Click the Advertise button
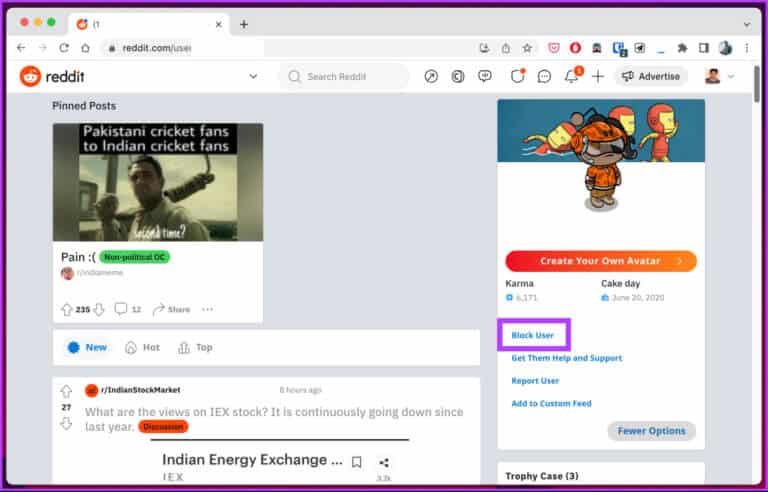 point(651,76)
